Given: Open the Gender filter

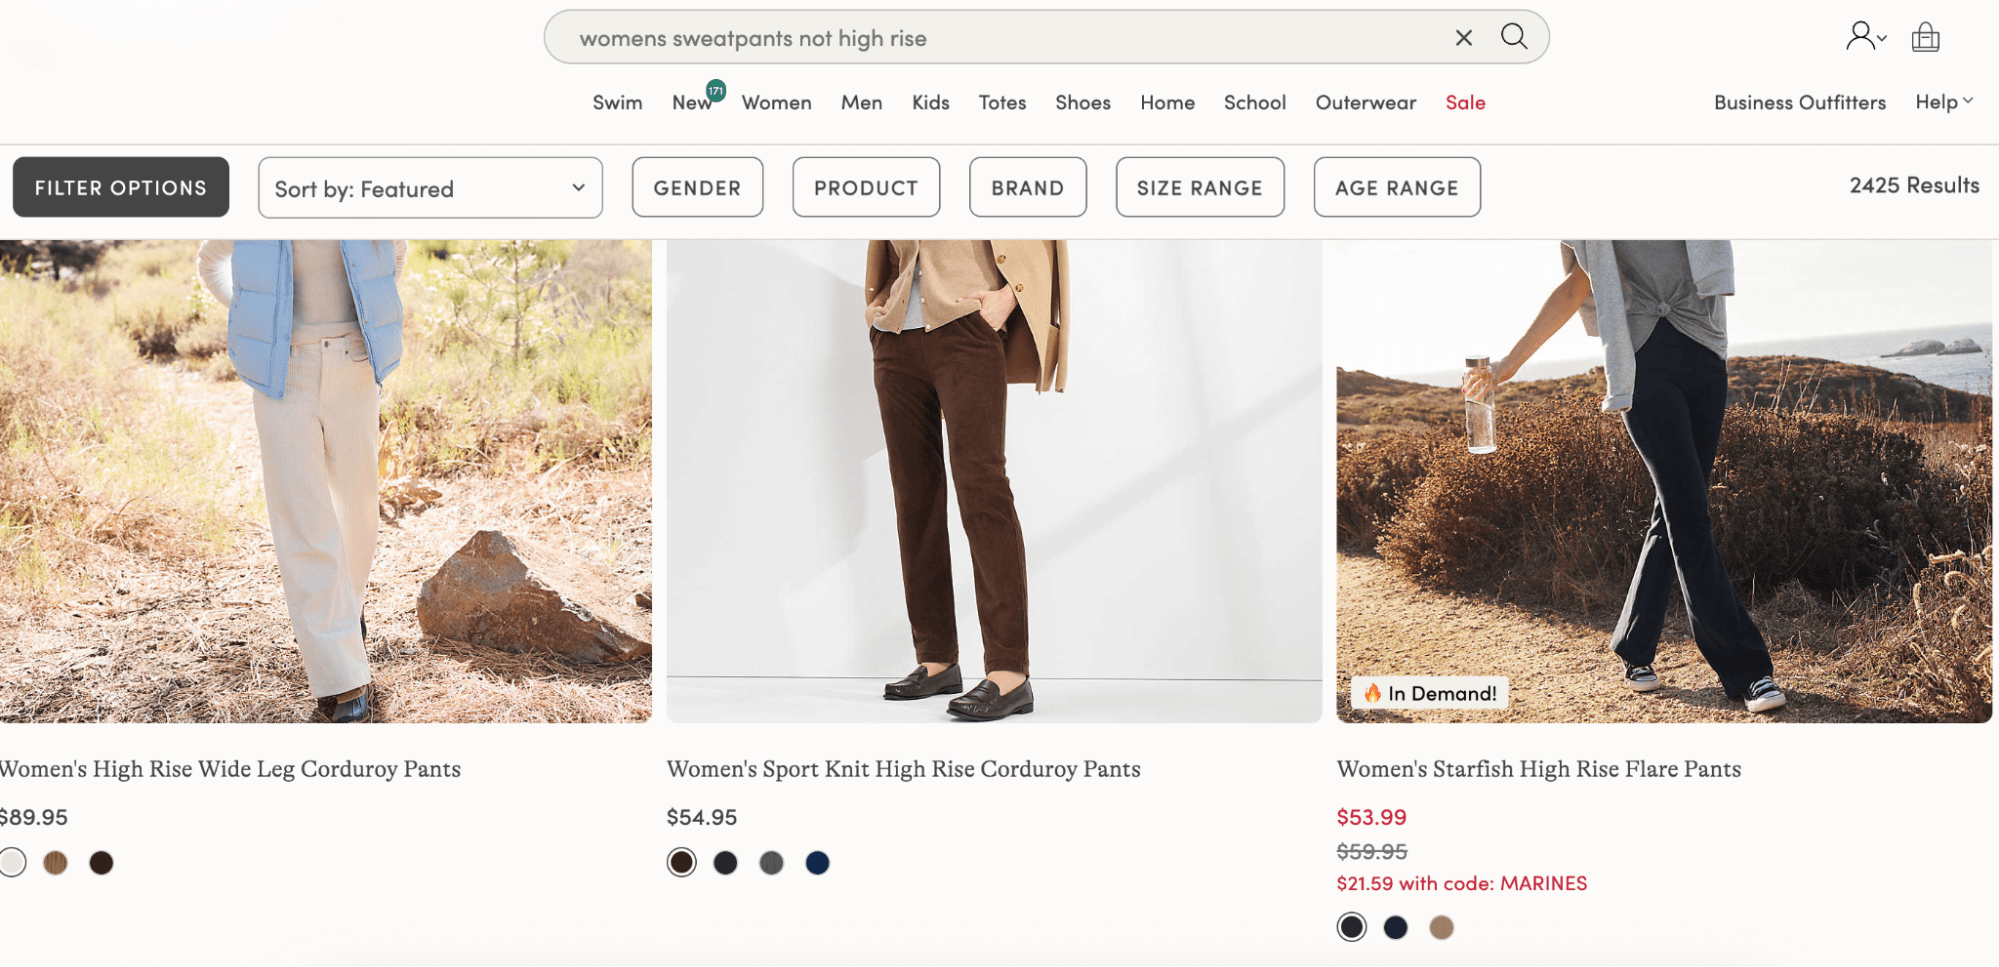Looking at the screenshot, I should (697, 188).
